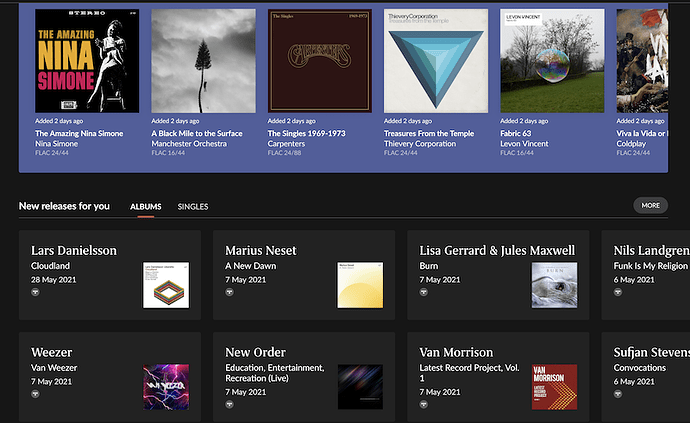
Task: Click the Cloudland album cover thumbnail
Action: 166,285
